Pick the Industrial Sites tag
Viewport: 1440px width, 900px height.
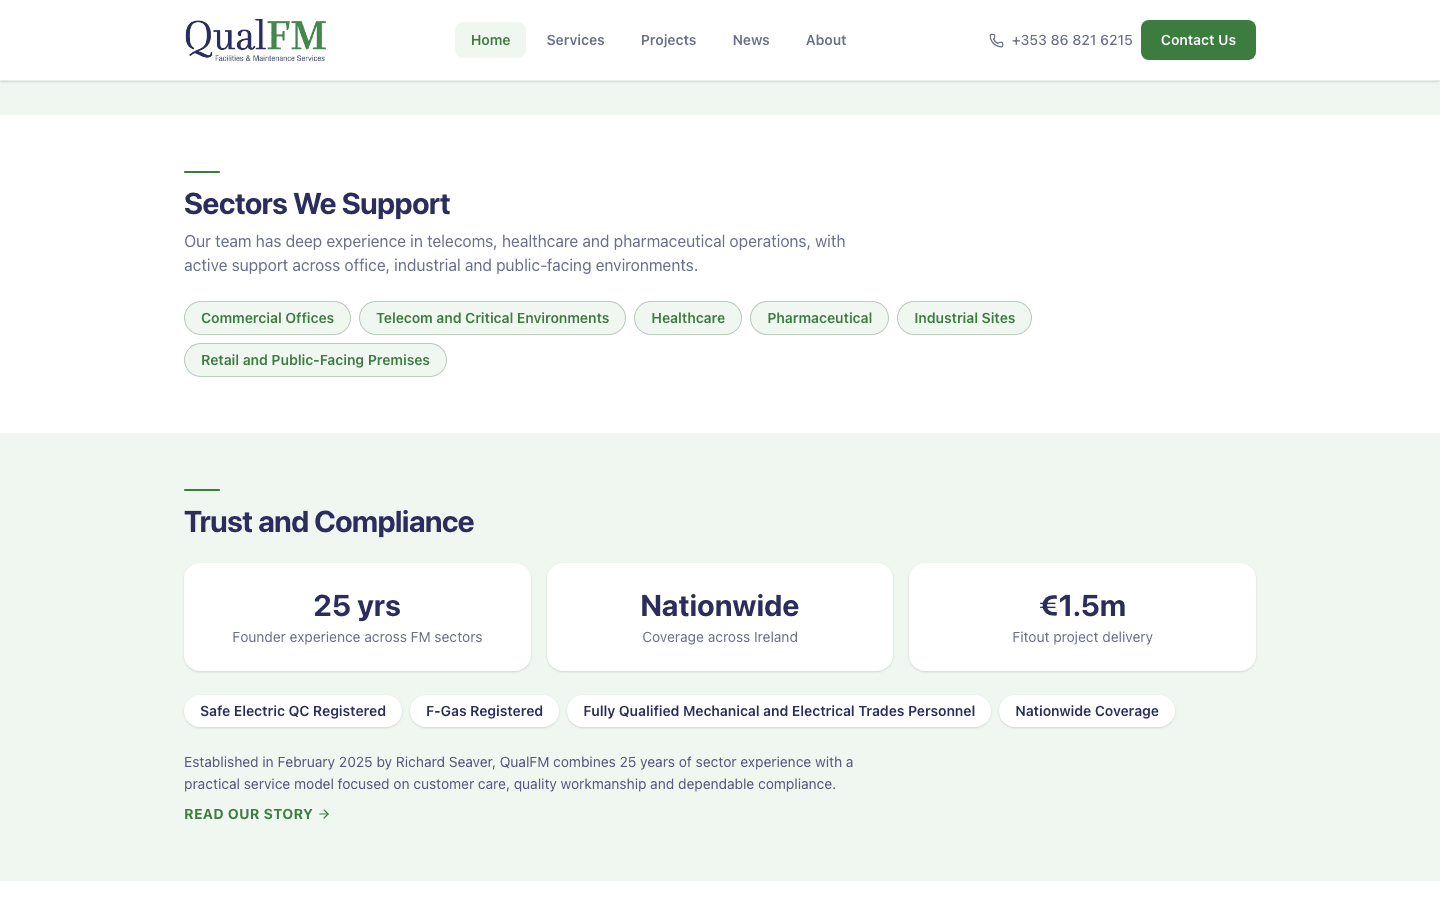964,318
